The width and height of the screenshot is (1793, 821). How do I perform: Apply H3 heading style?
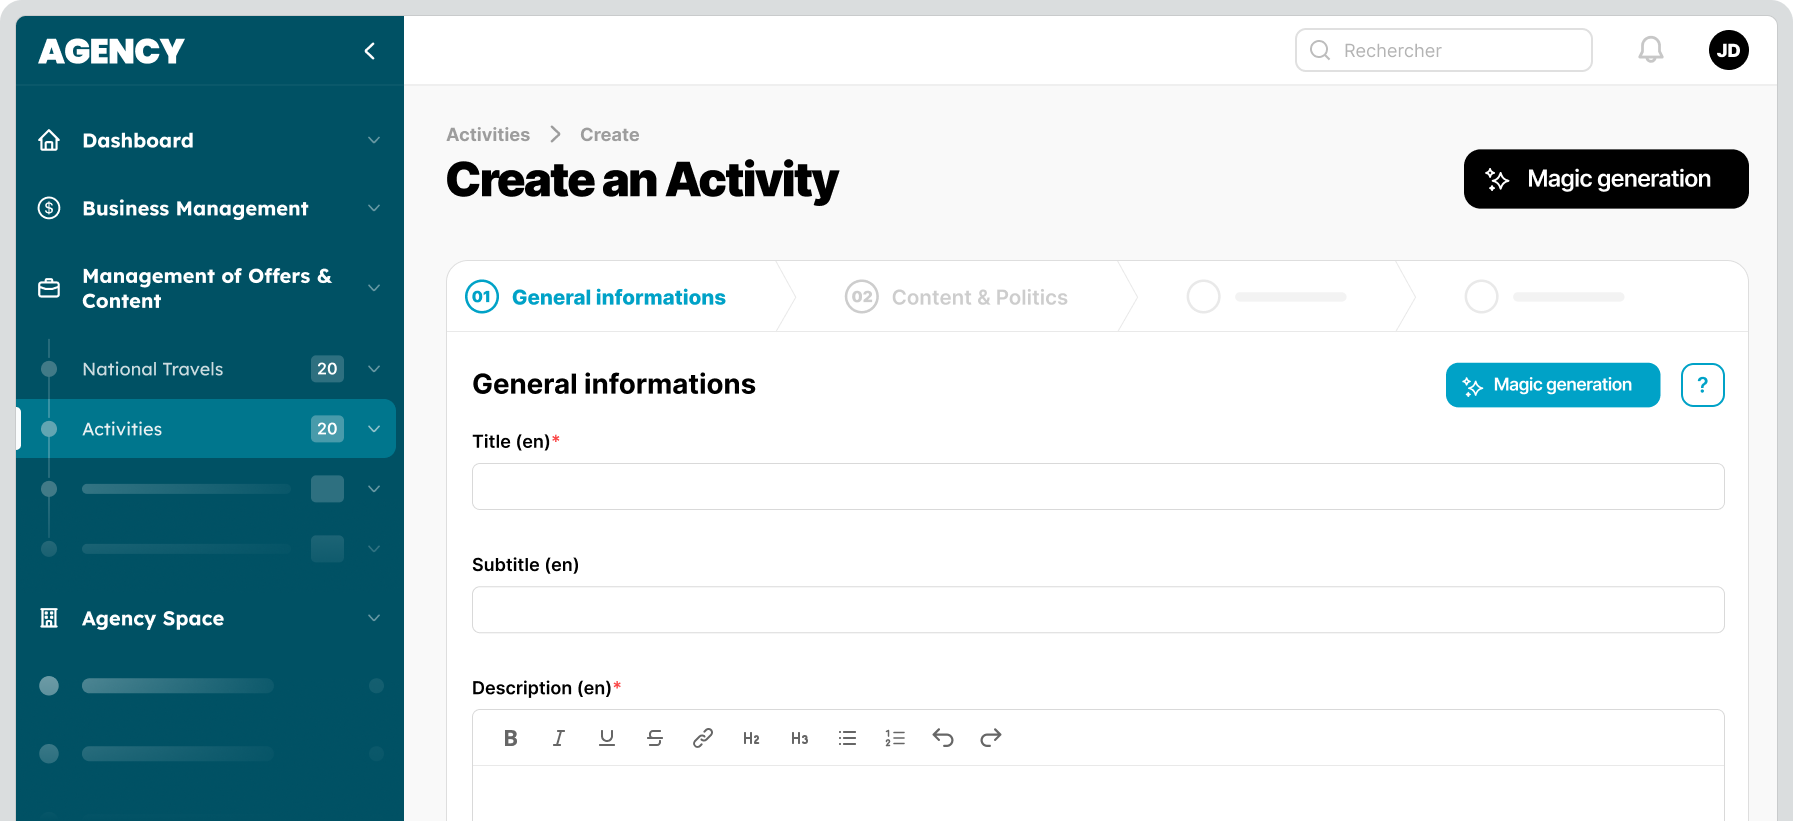(799, 738)
